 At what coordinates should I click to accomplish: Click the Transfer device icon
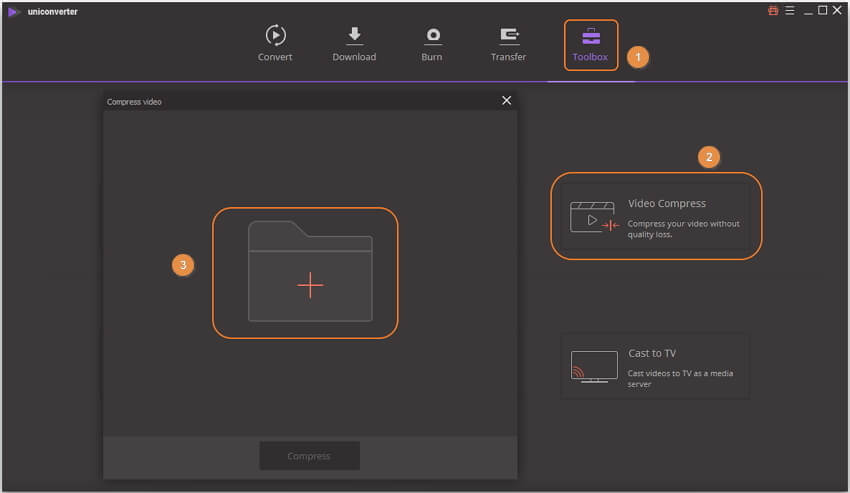coord(509,36)
